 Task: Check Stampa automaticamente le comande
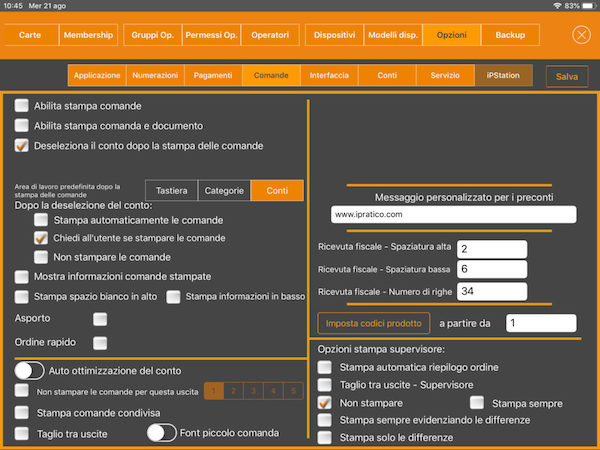[41, 220]
